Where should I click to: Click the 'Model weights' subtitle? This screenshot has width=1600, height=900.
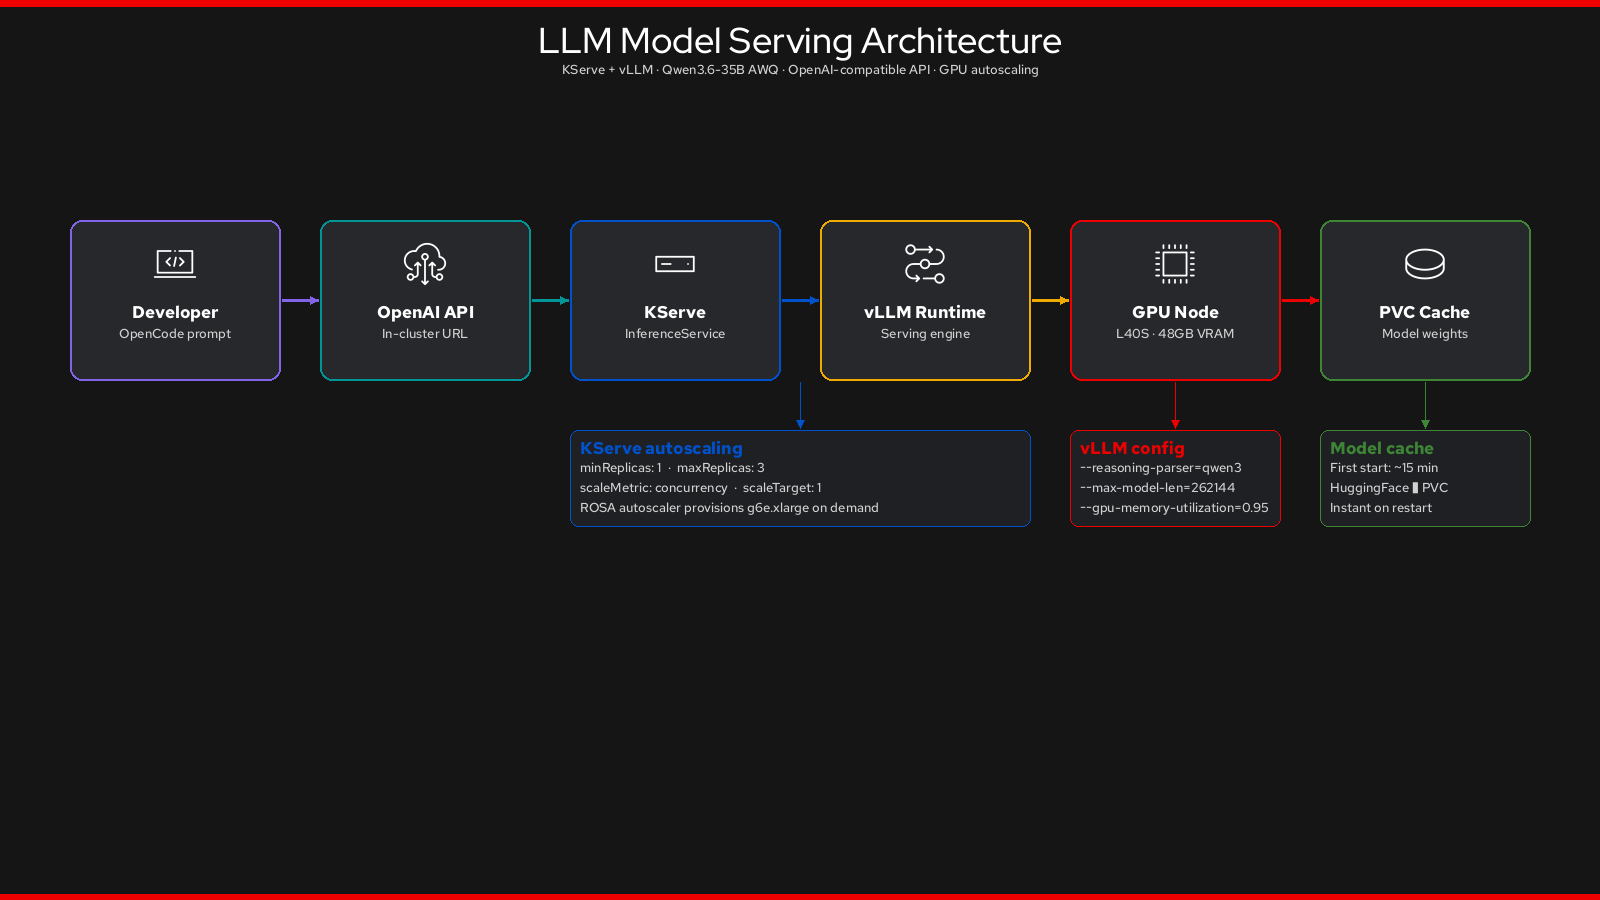pyautogui.click(x=1425, y=334)
